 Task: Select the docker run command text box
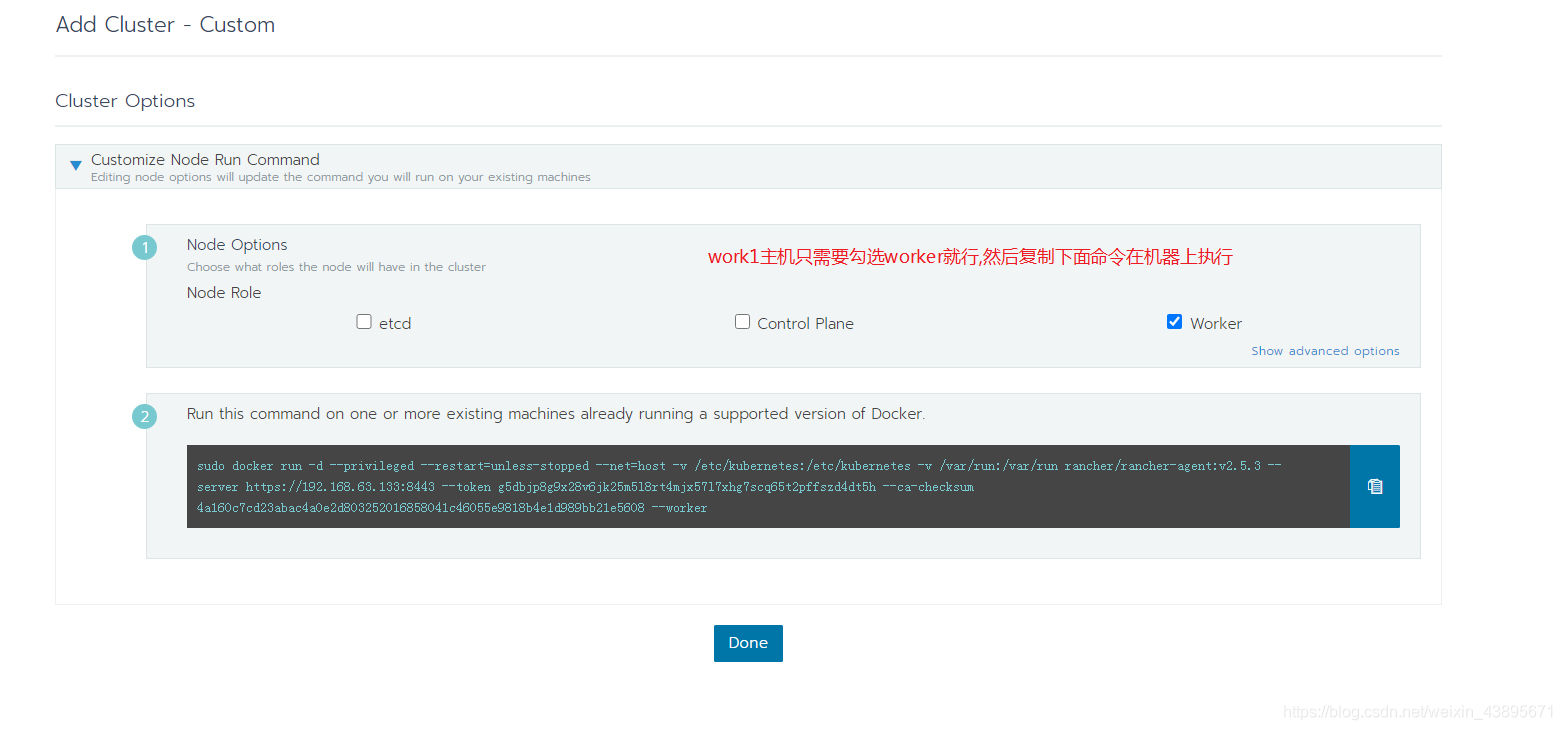coord(768,486)
